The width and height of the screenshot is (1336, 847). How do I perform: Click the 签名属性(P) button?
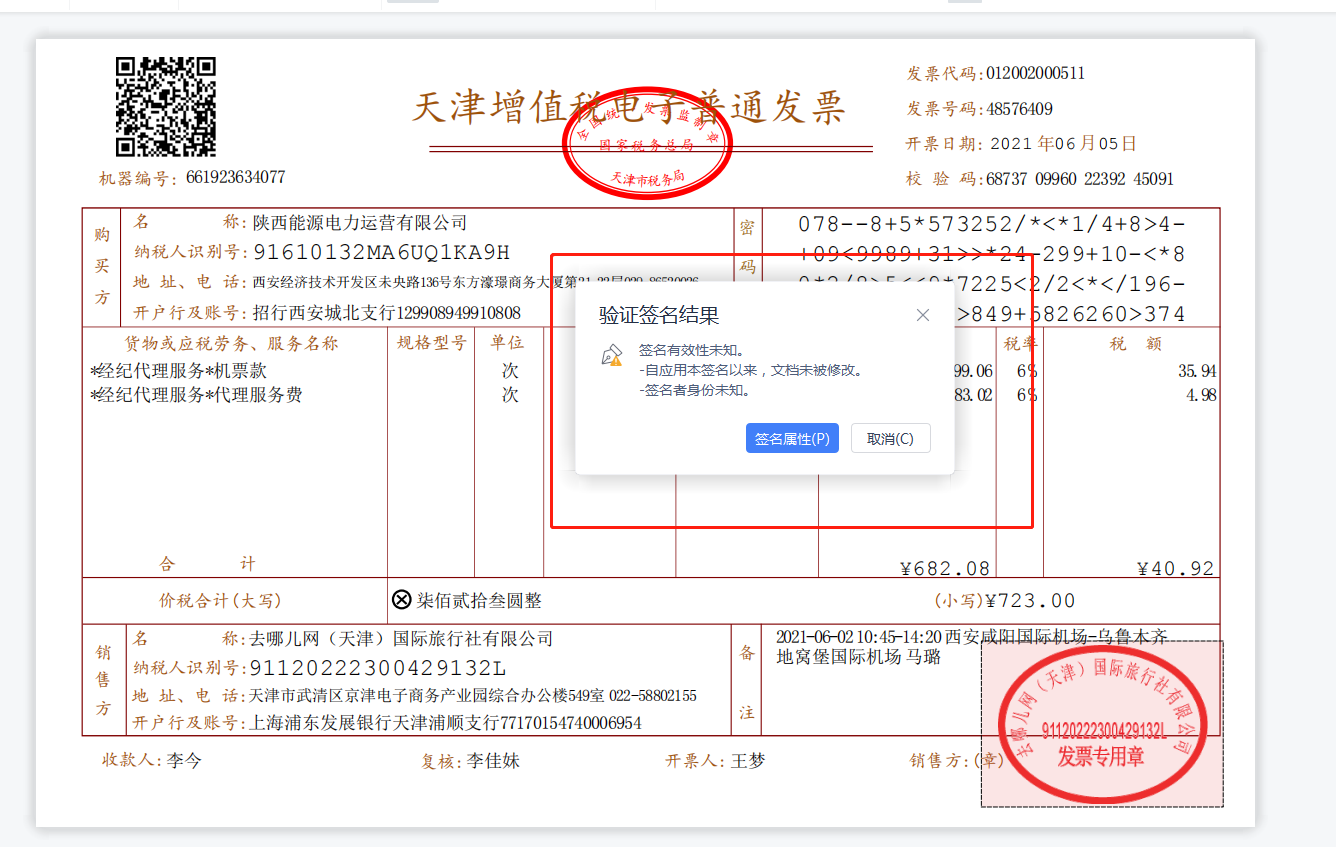(791, 439)
